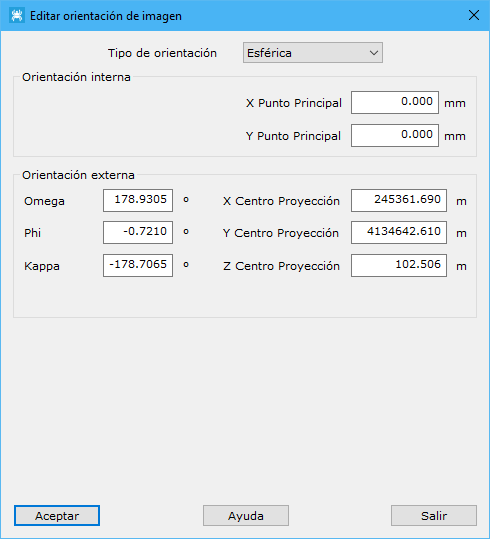490x539 pixels.
Task: Select the Phi angle input field
Action: (138, 233)
